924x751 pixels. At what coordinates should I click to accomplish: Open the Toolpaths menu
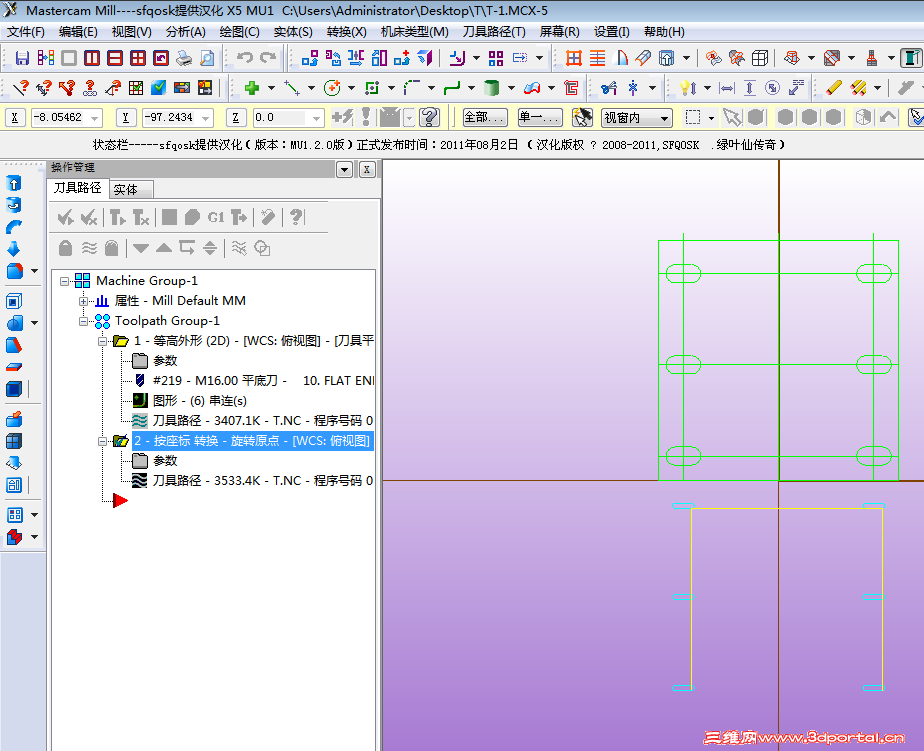(x=494, y=32)
